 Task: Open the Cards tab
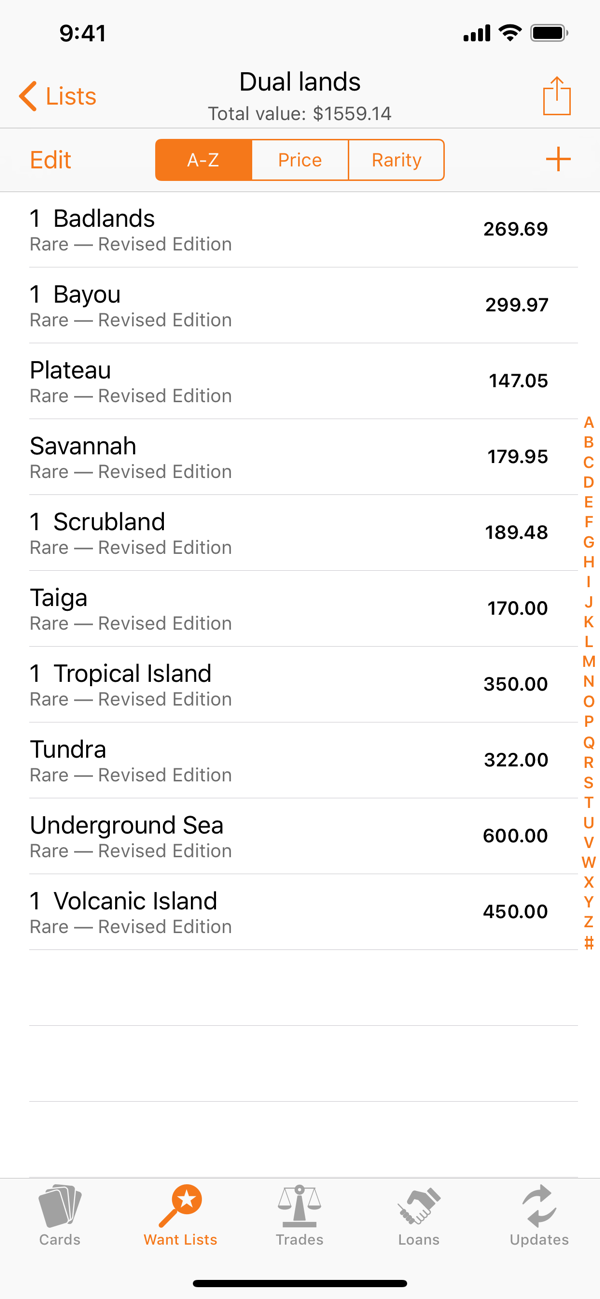60,1216
